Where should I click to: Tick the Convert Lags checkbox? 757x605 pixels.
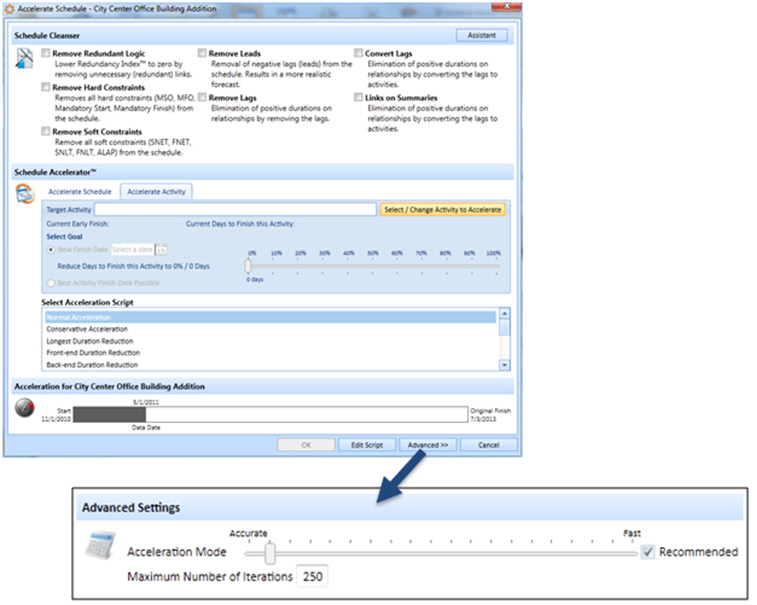coord(359,54)
